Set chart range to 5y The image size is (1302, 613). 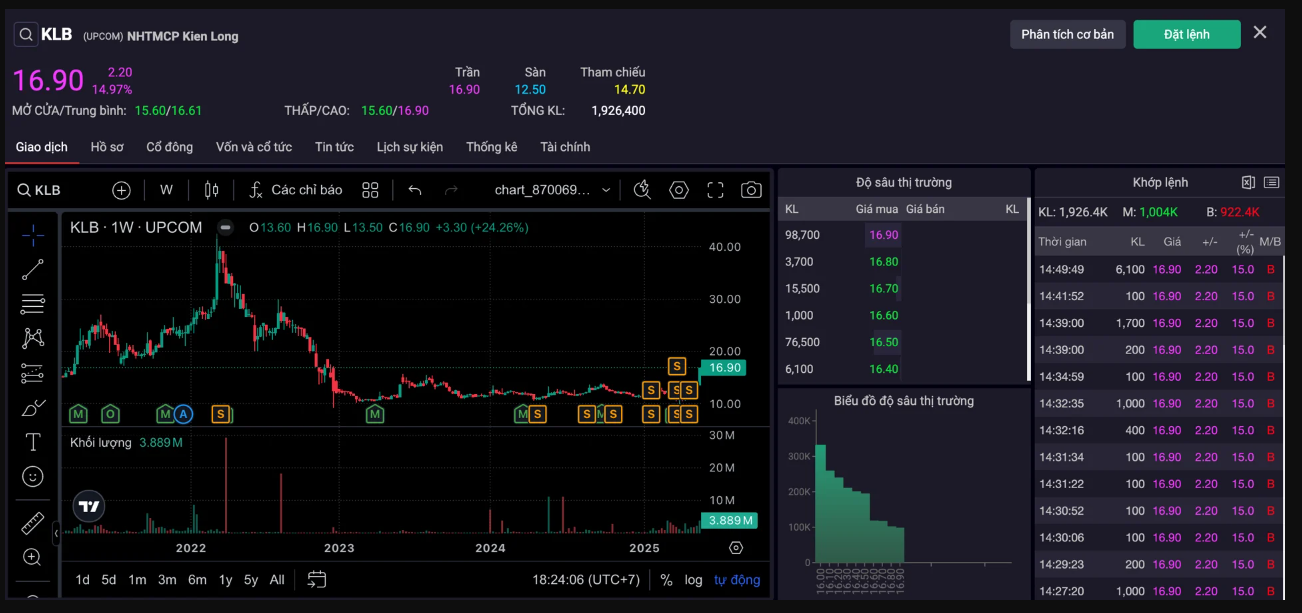point(251,580)
